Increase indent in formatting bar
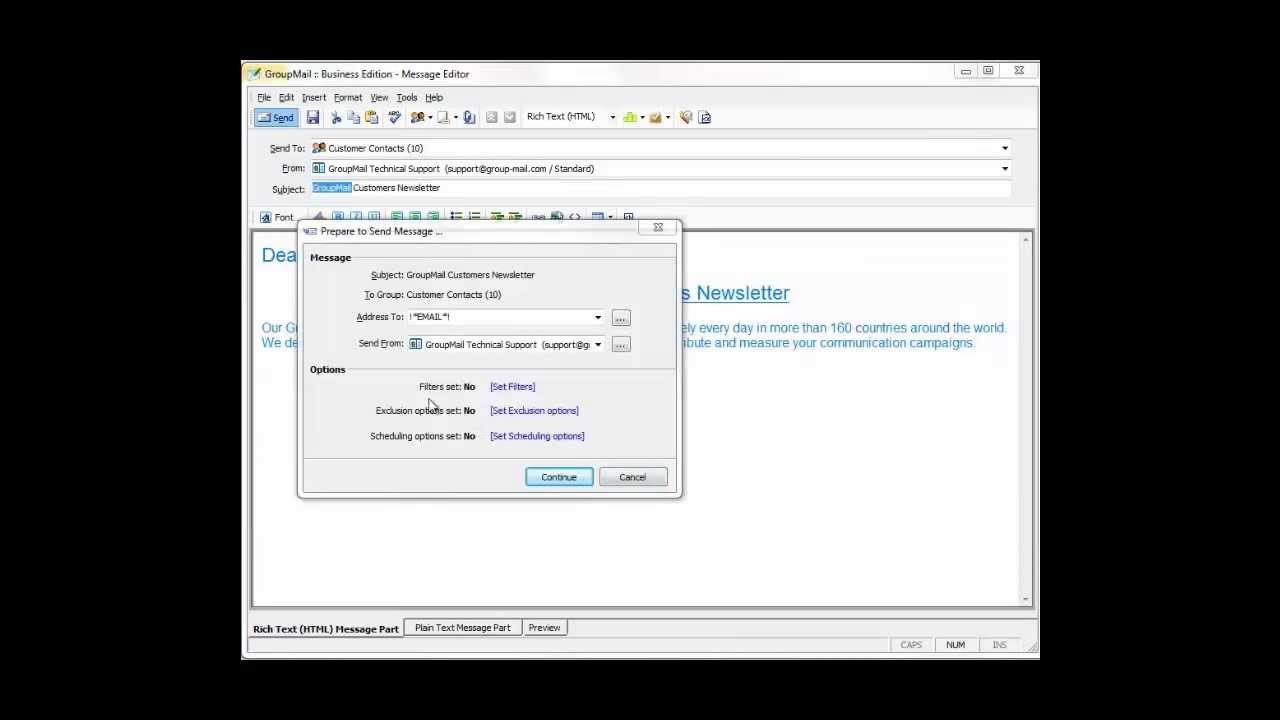Image resolution: width=1280 pixels, height=720 pixels. coord(514,216)
